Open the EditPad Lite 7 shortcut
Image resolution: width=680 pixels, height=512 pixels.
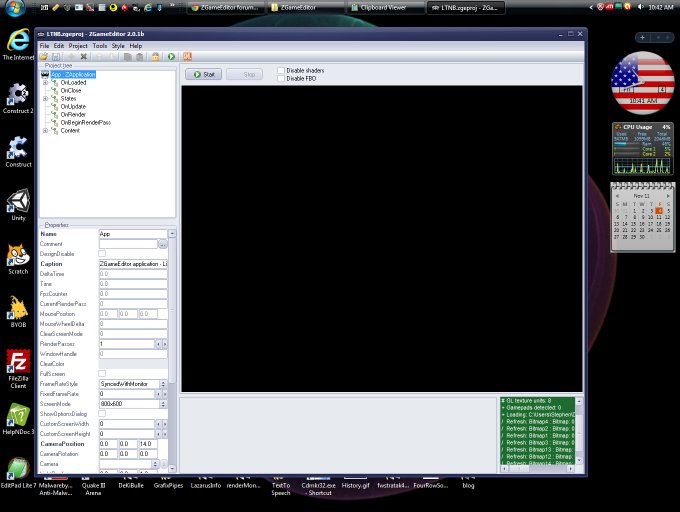pos(18,473)
